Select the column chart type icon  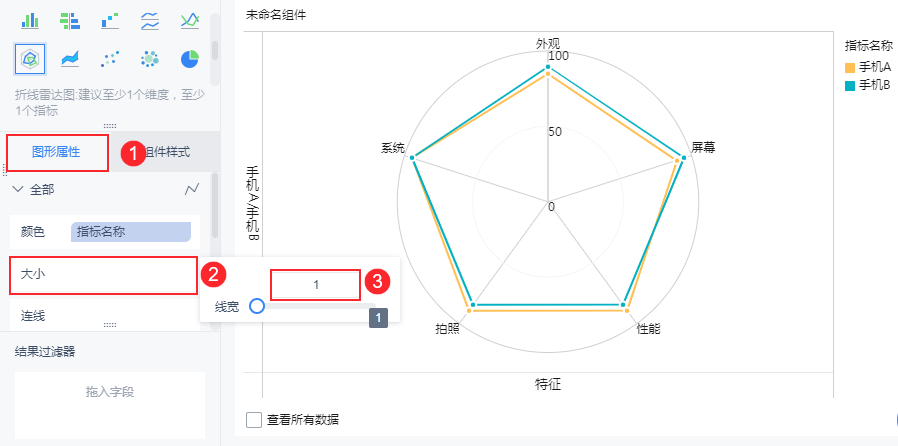[30, 19]
